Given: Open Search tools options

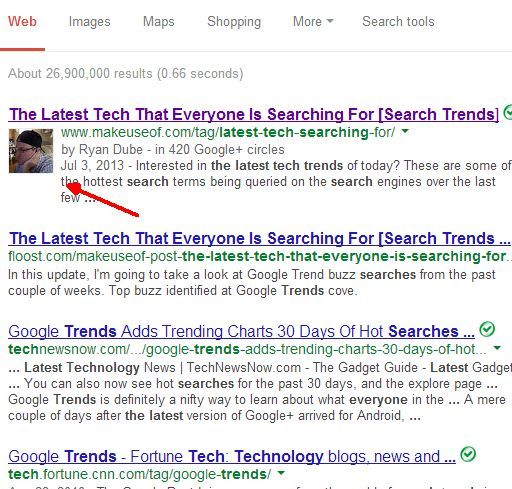Looking at the screenshot, I should tap(398, 22).
